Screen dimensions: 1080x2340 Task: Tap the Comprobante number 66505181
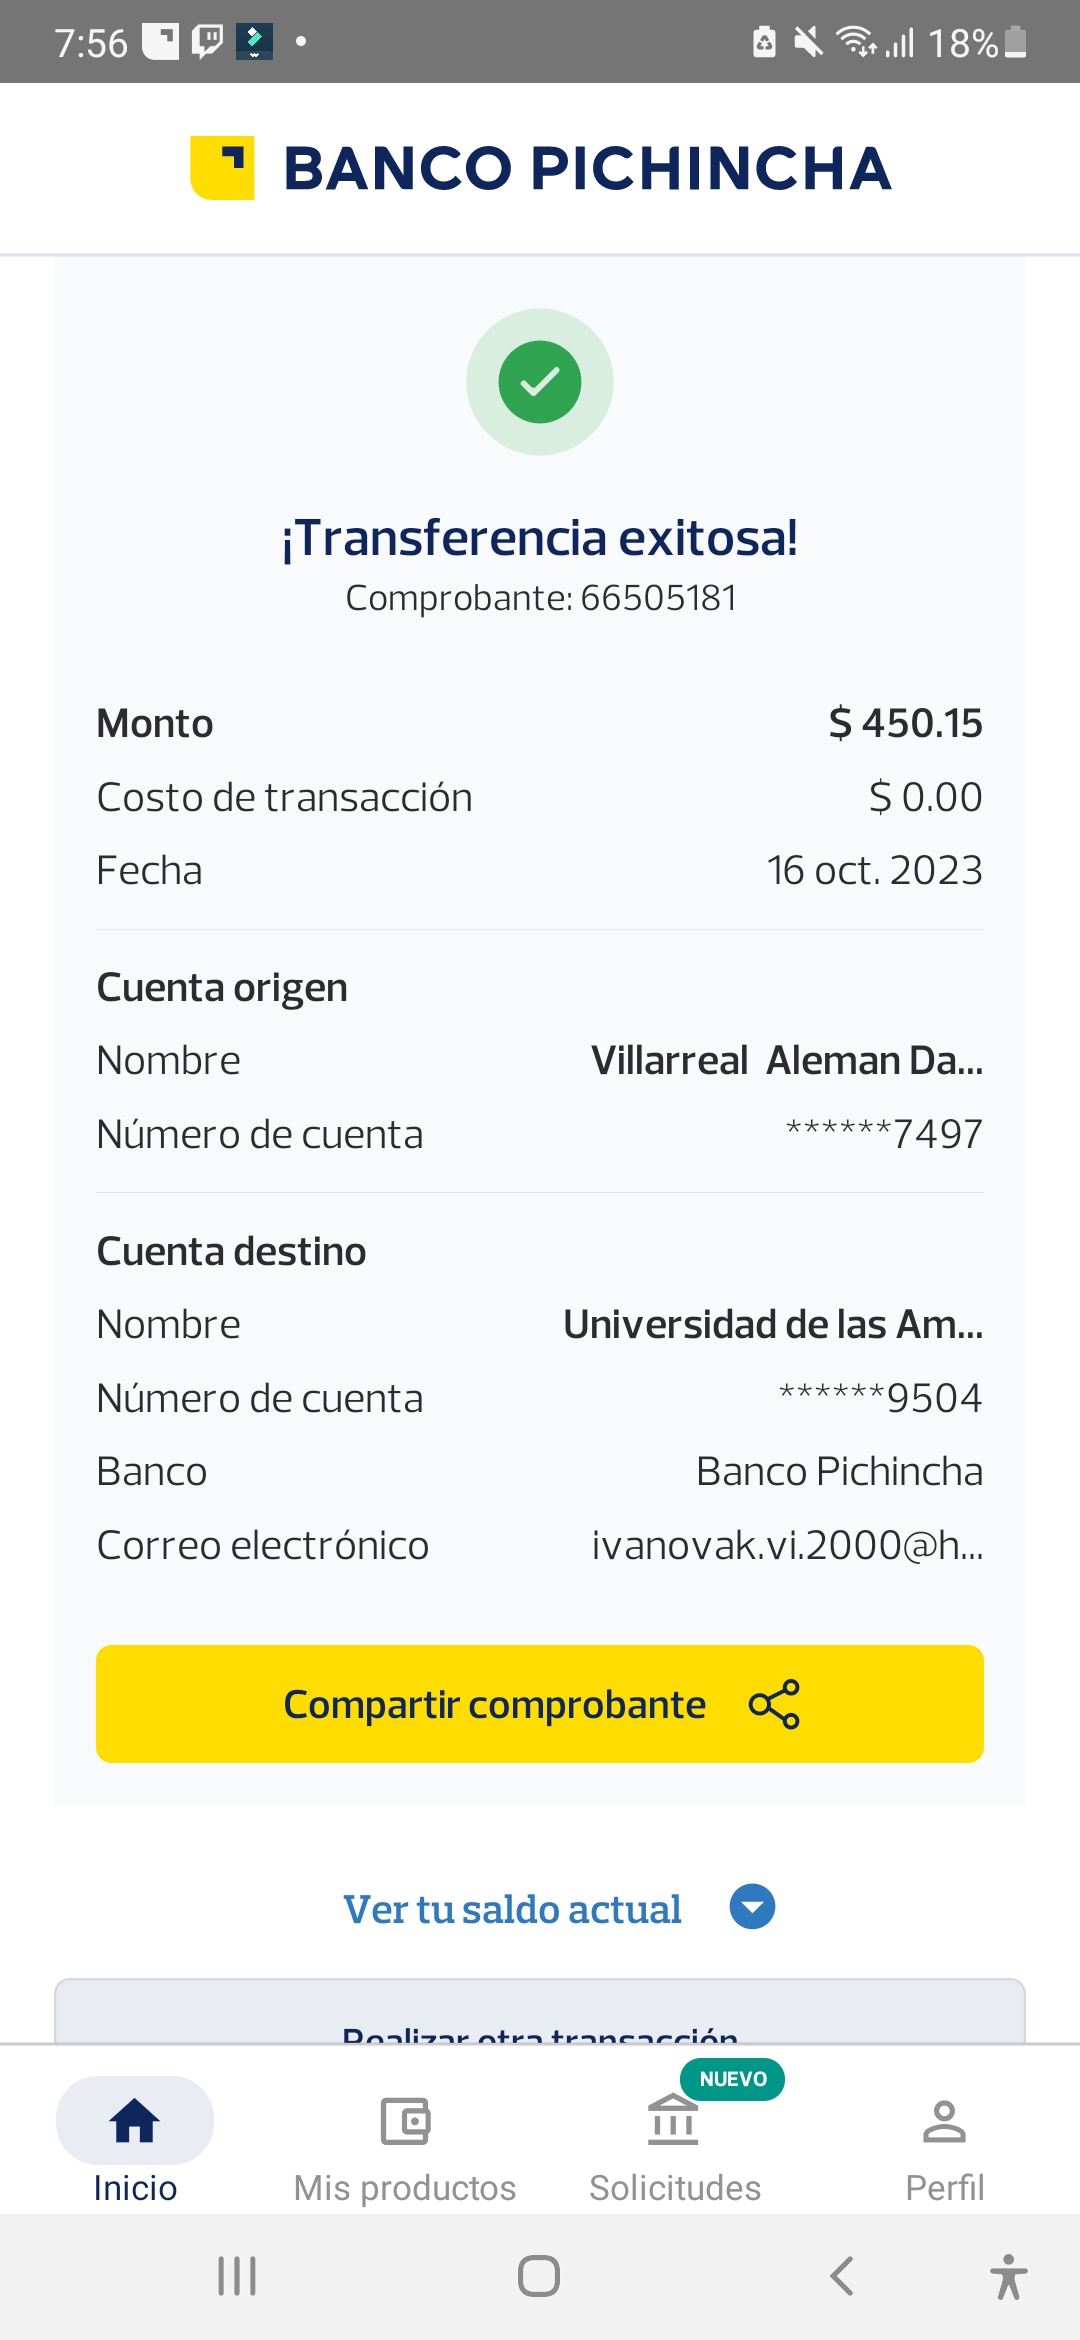point(658,598)
